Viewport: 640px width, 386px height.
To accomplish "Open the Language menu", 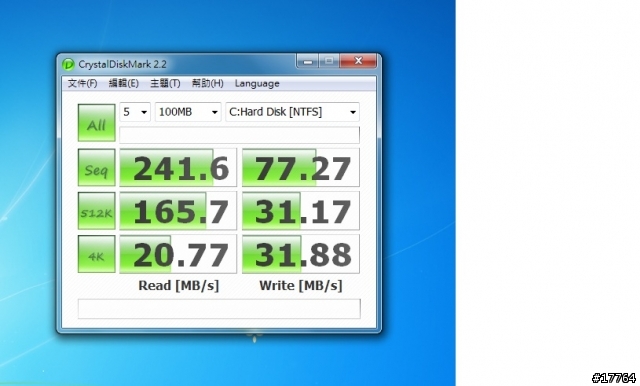I will (x=257, y=83).
